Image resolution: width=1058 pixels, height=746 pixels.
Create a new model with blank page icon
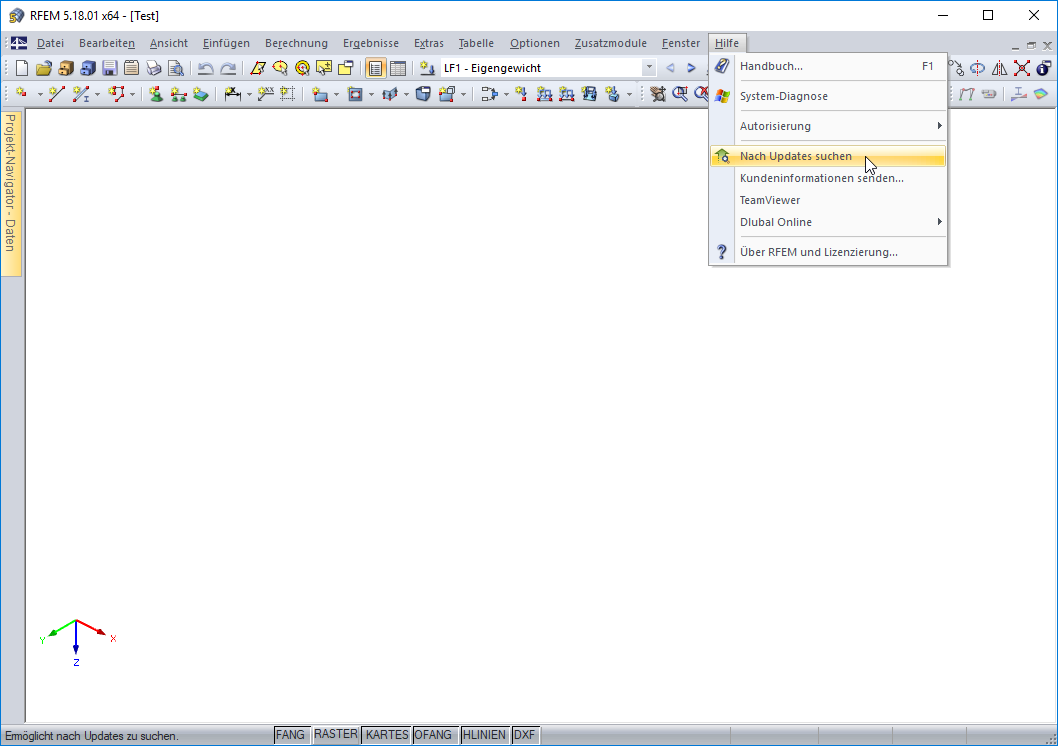(x=22, y=68)
